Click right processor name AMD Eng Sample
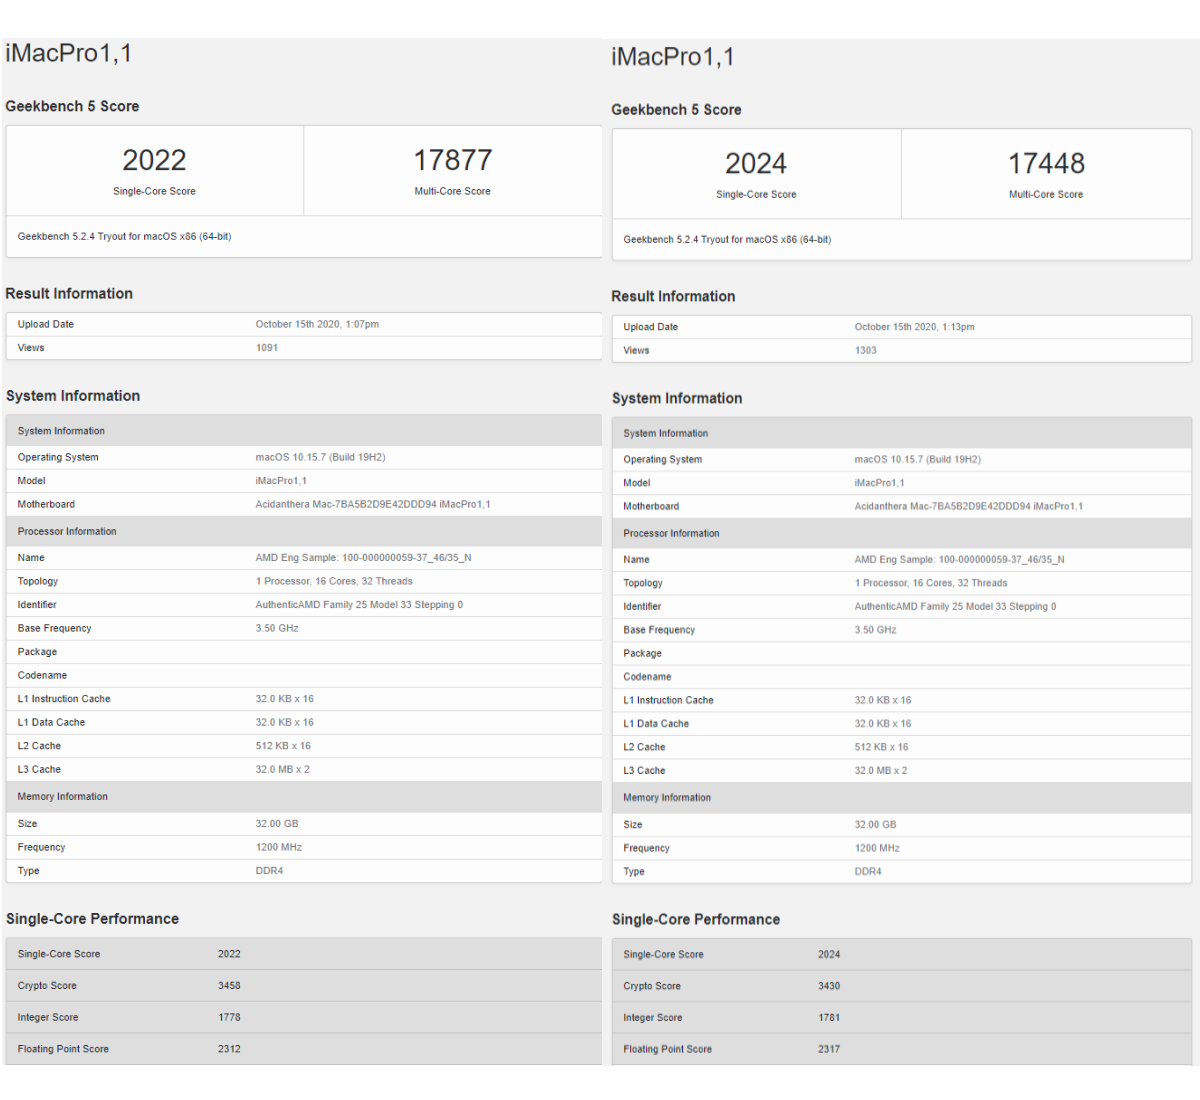The height and width of the screenshot is (1100, 1200). tap(959, 560)
